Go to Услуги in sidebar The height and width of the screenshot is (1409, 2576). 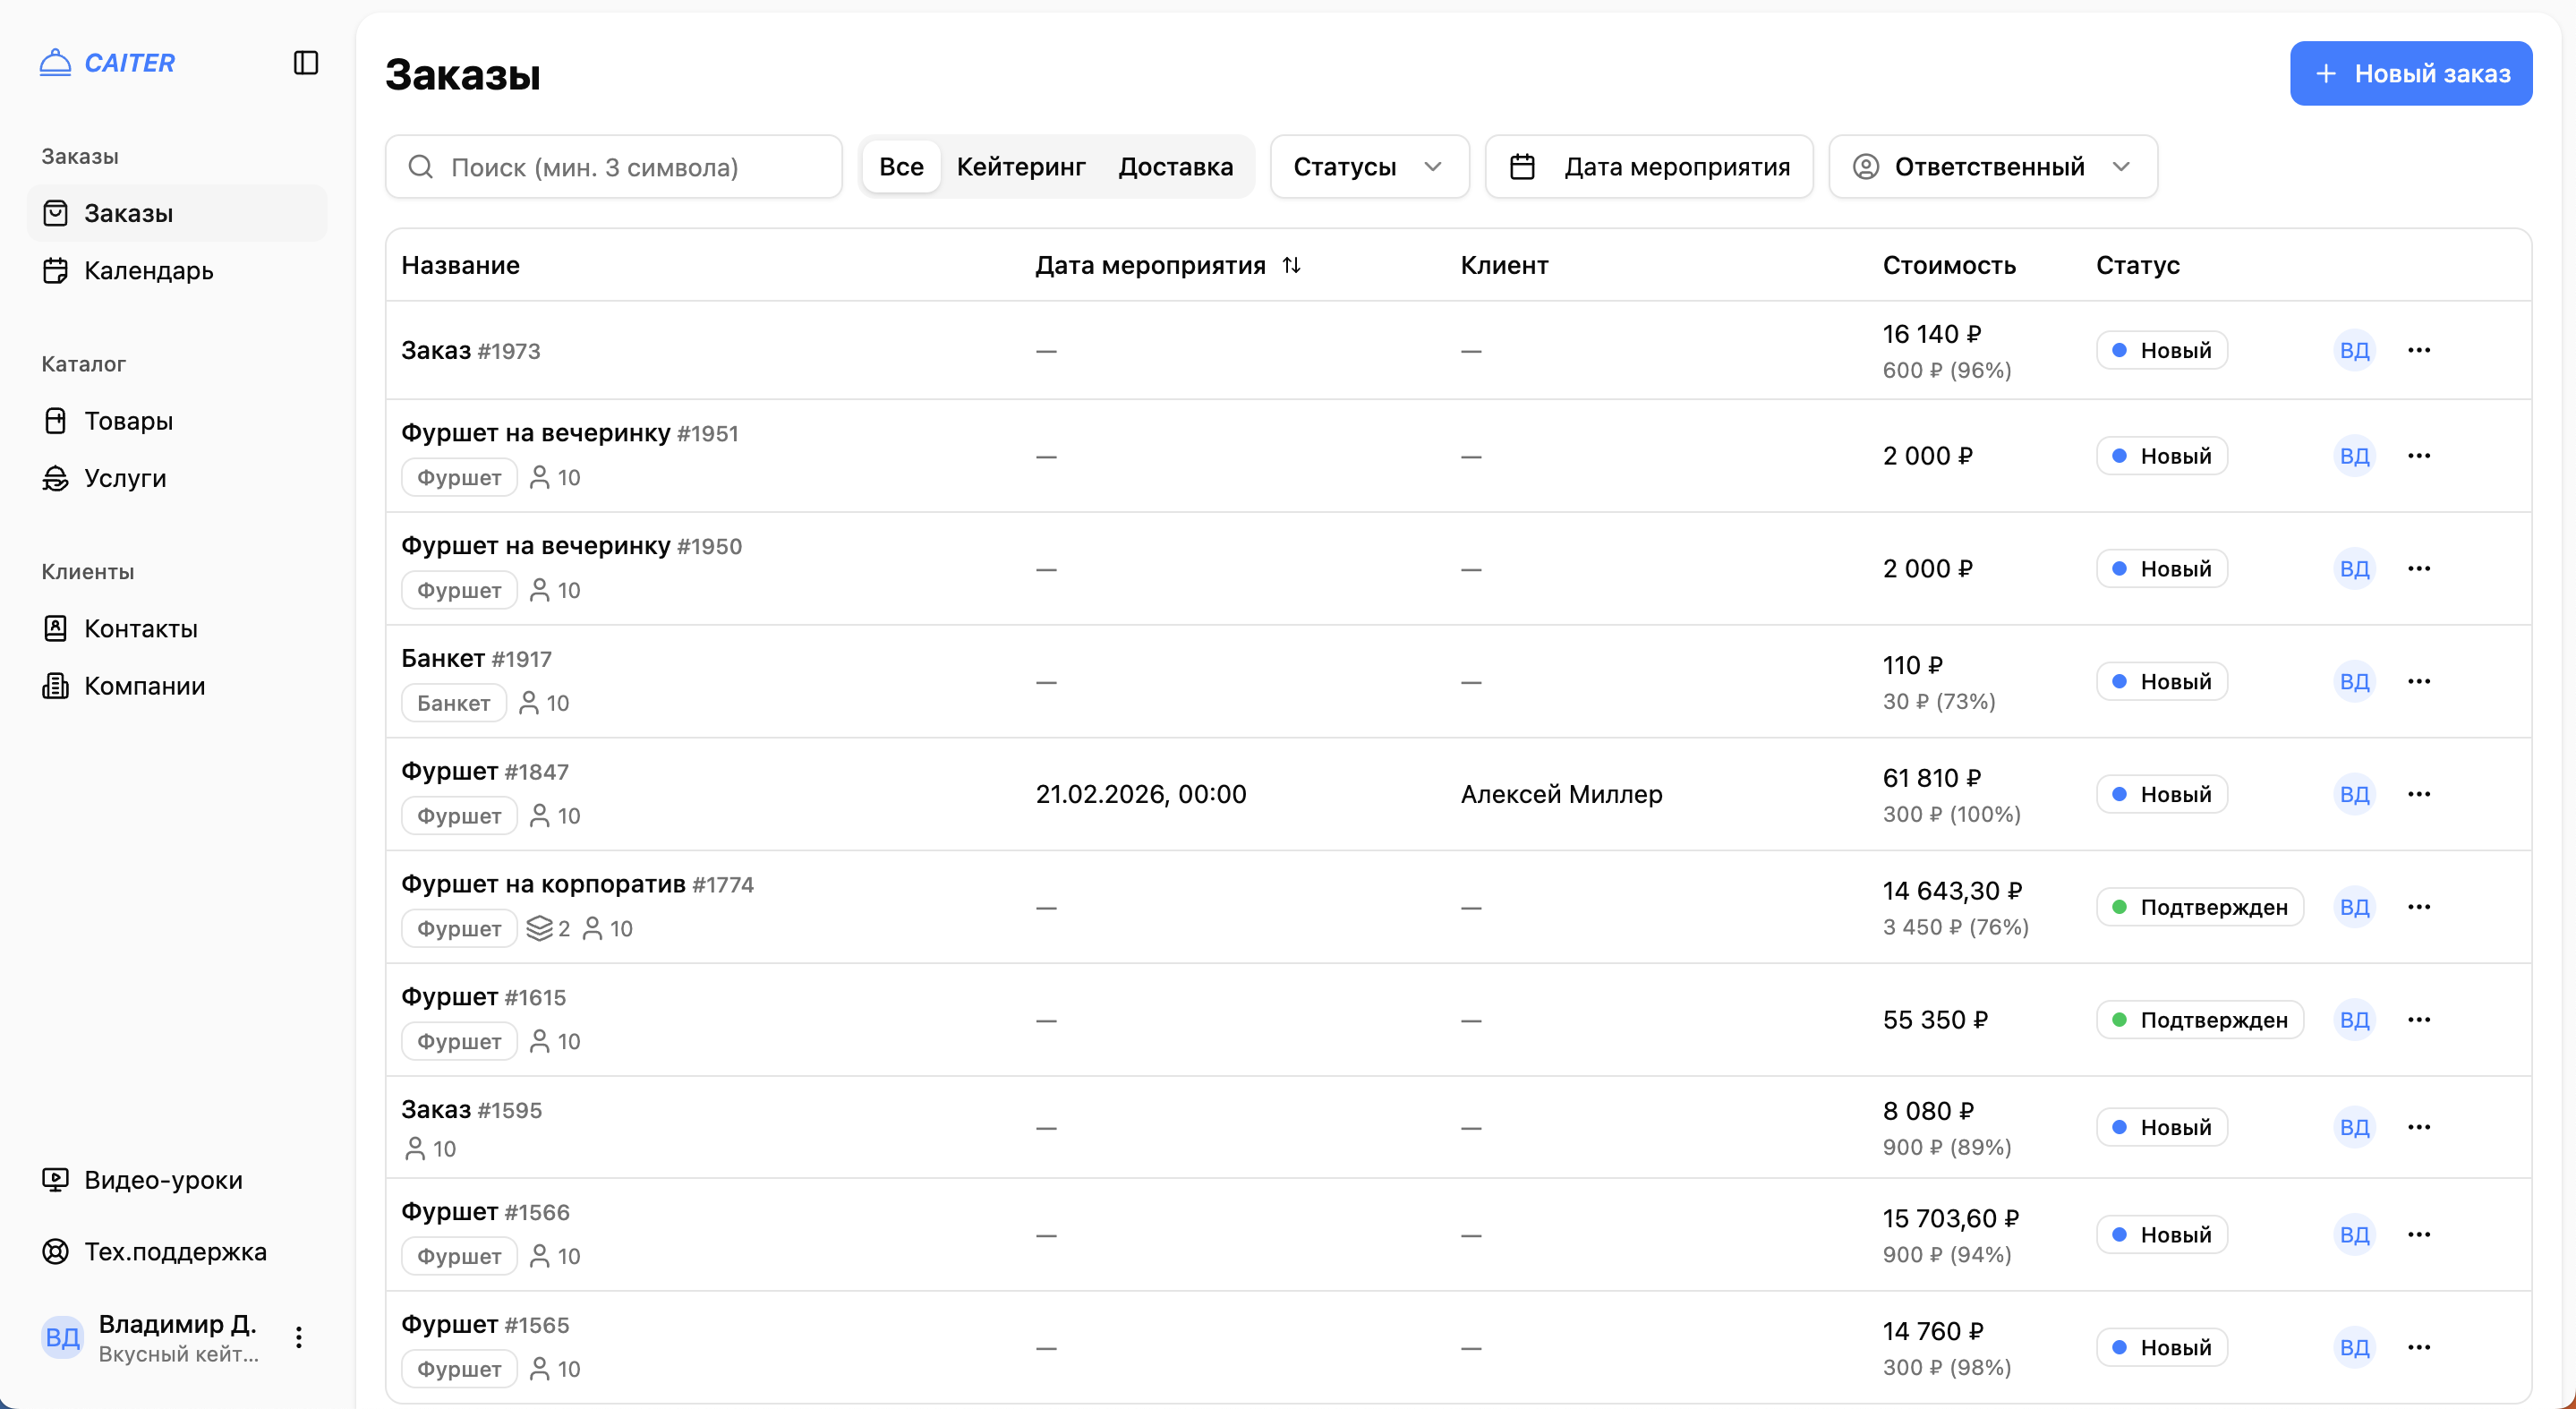125,478
